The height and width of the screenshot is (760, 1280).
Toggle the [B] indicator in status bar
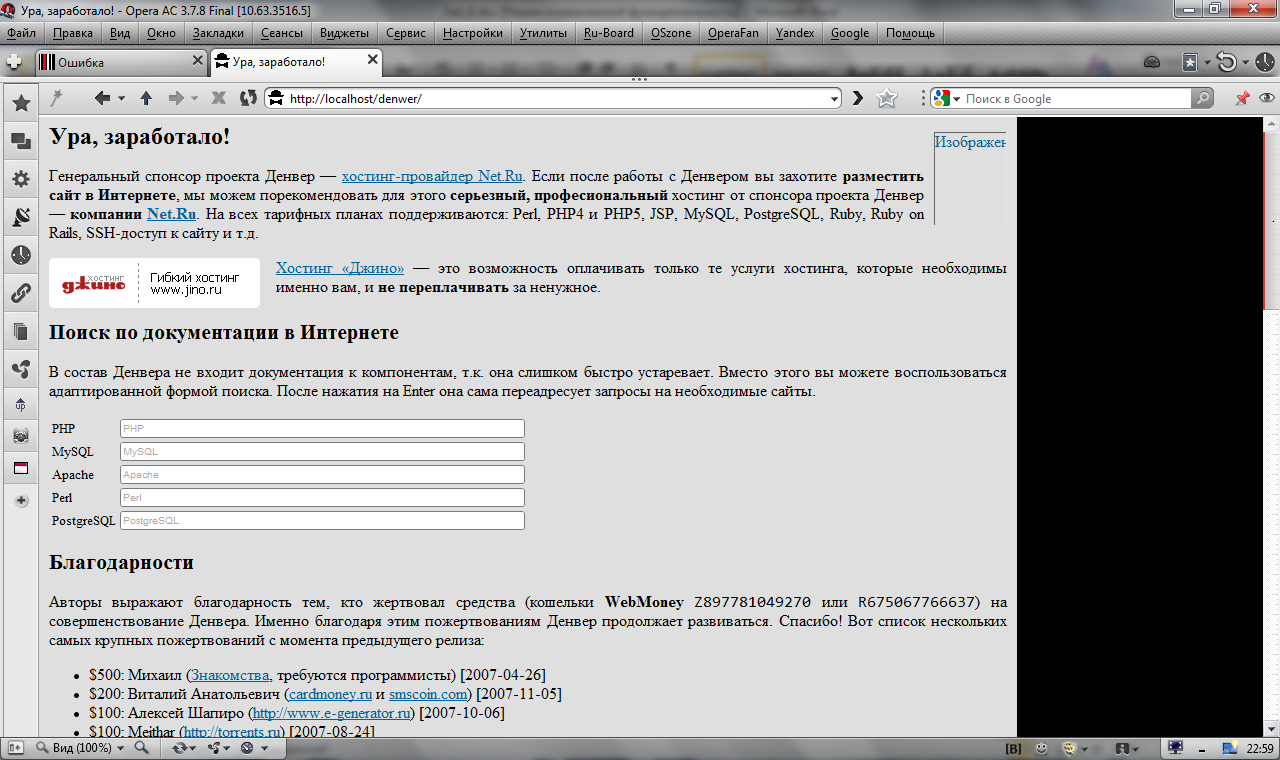[1012, 748]
